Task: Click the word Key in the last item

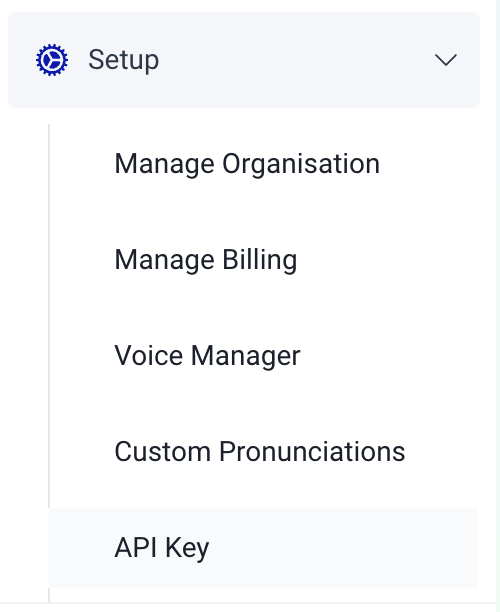Action: pyautogui.click(x=187, y=548)
